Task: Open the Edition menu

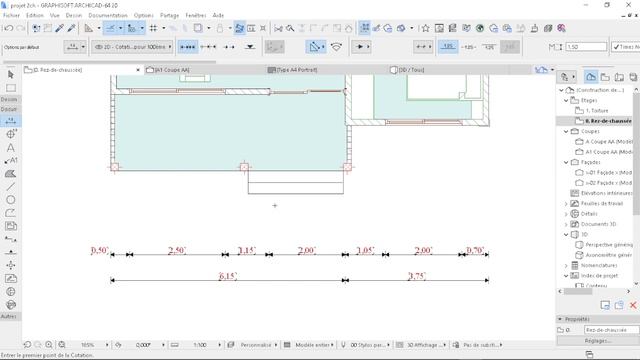Action: [35, 15]
